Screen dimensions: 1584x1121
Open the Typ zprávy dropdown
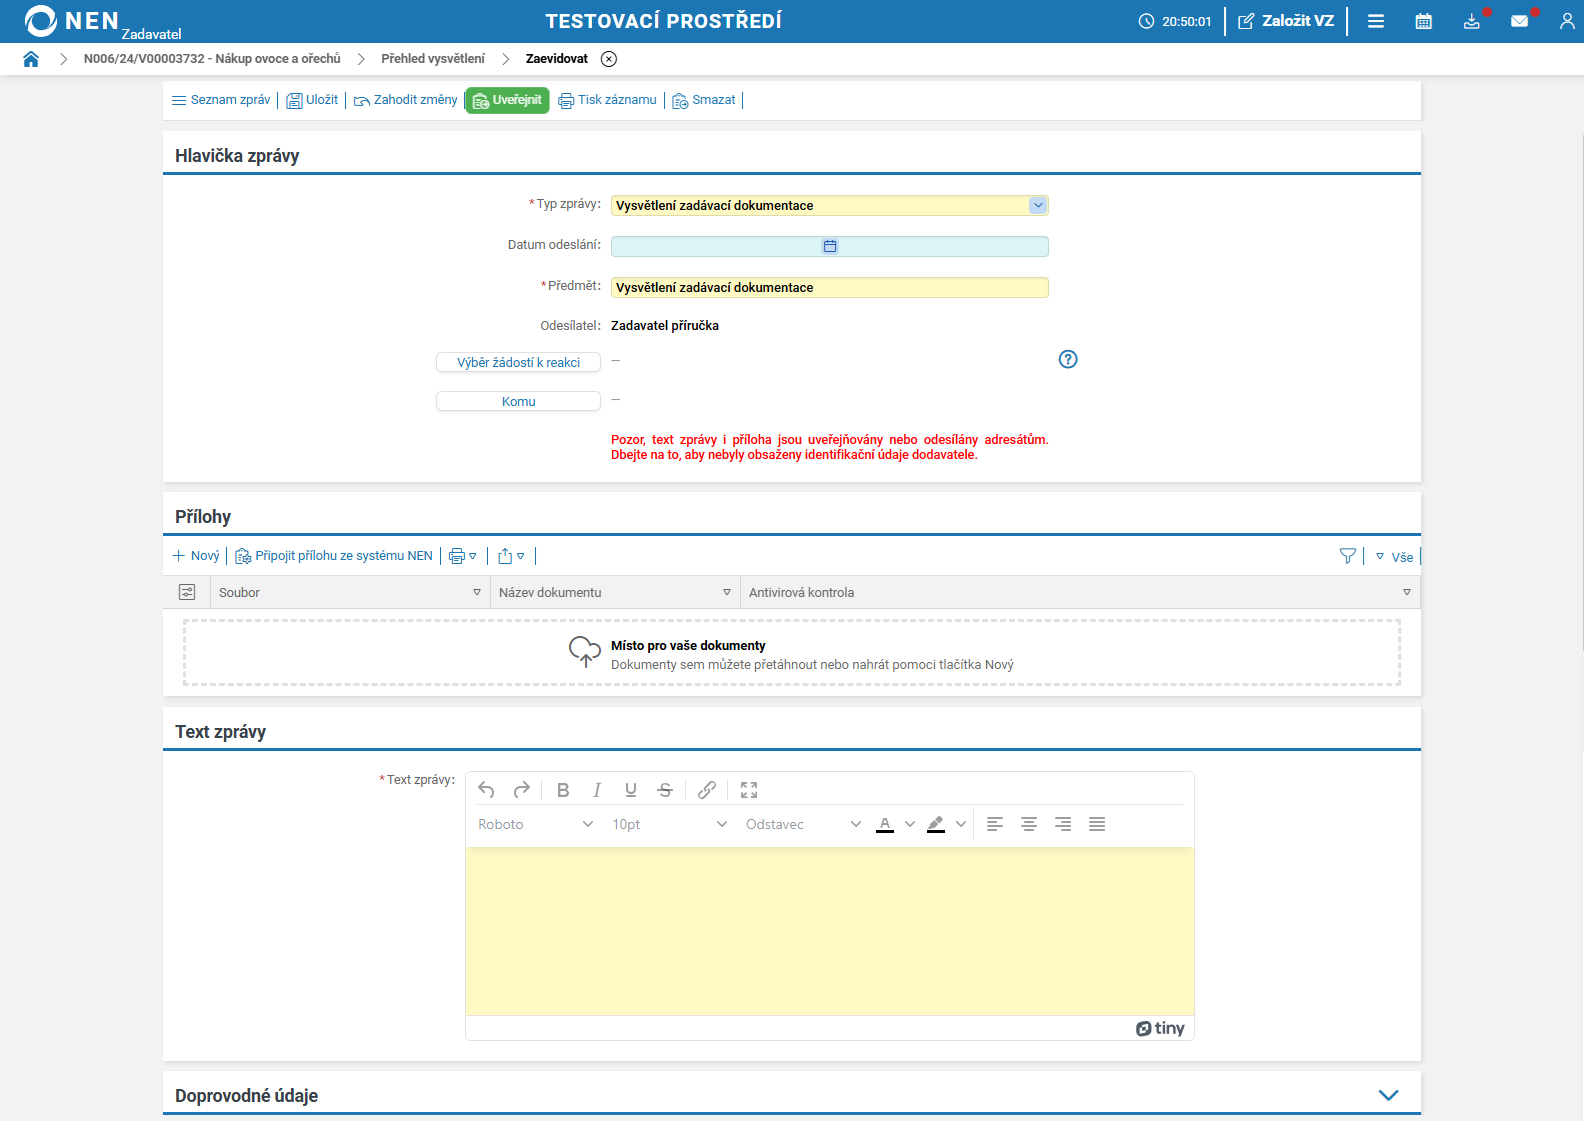point(1037,205)
